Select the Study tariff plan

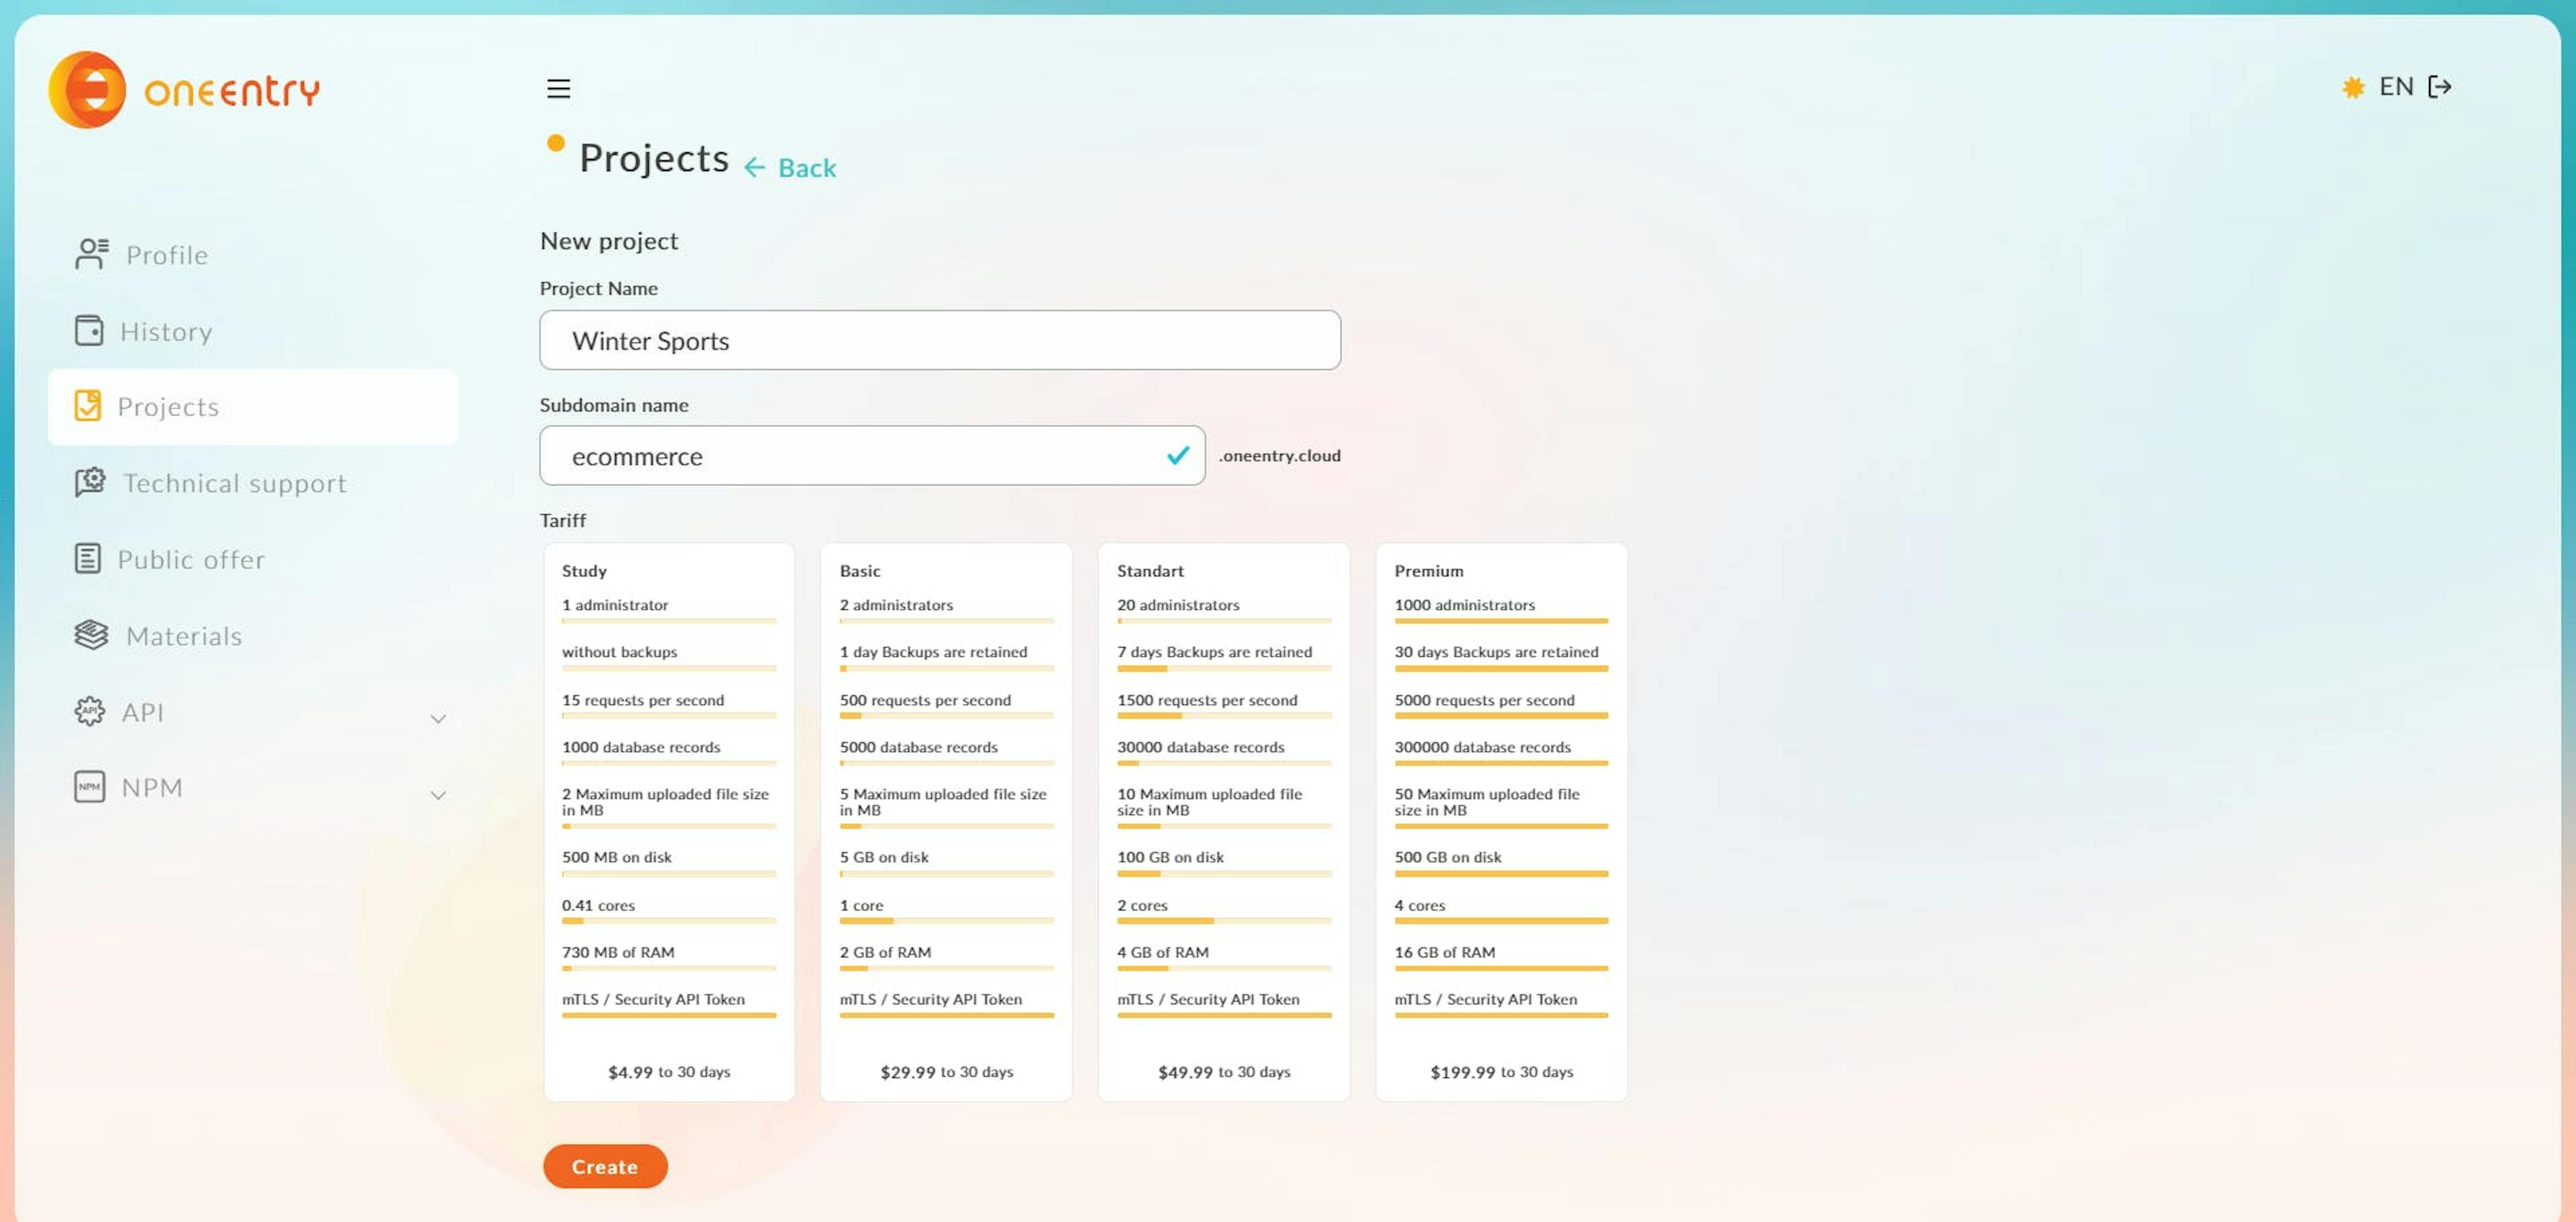tap(667, 821)
